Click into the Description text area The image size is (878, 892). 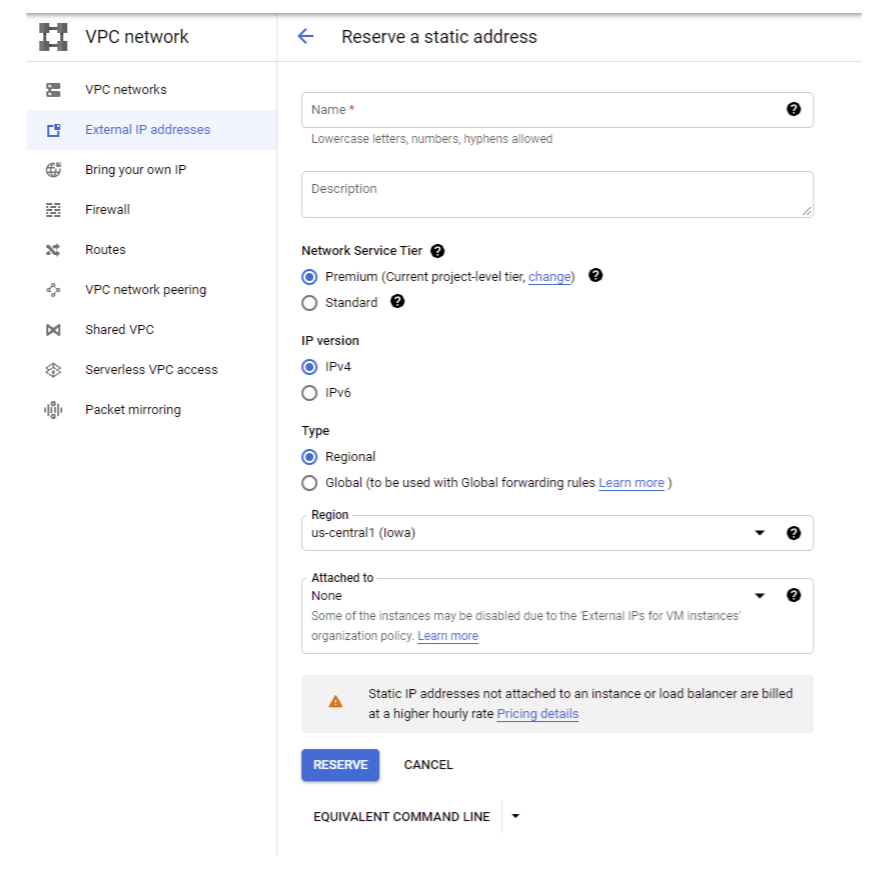pyautogui.click(x=556, y=195)
